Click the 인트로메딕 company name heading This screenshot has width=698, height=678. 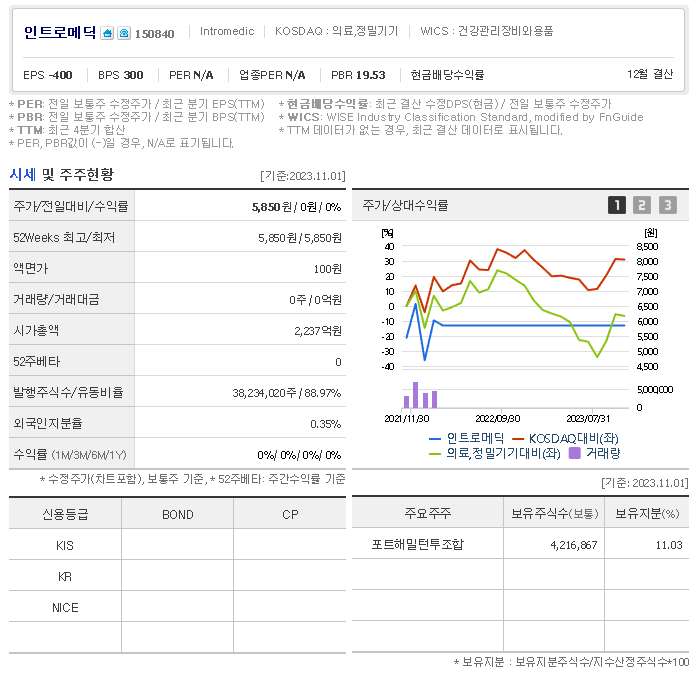tap(60, 32)
